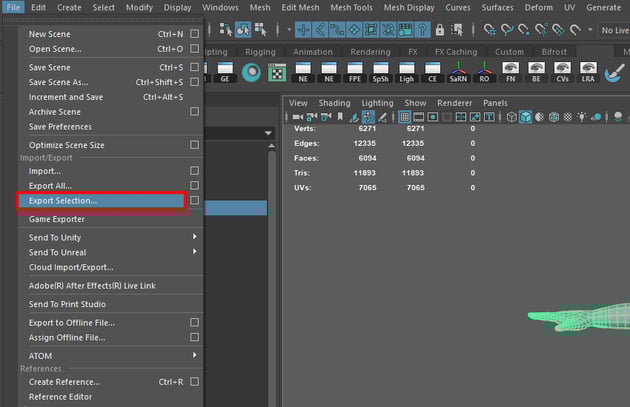Viewport: 630px width, 407px height.
Task: Toggle wireframe cube icon in viewport toolbar
Action: click(511, 117)
